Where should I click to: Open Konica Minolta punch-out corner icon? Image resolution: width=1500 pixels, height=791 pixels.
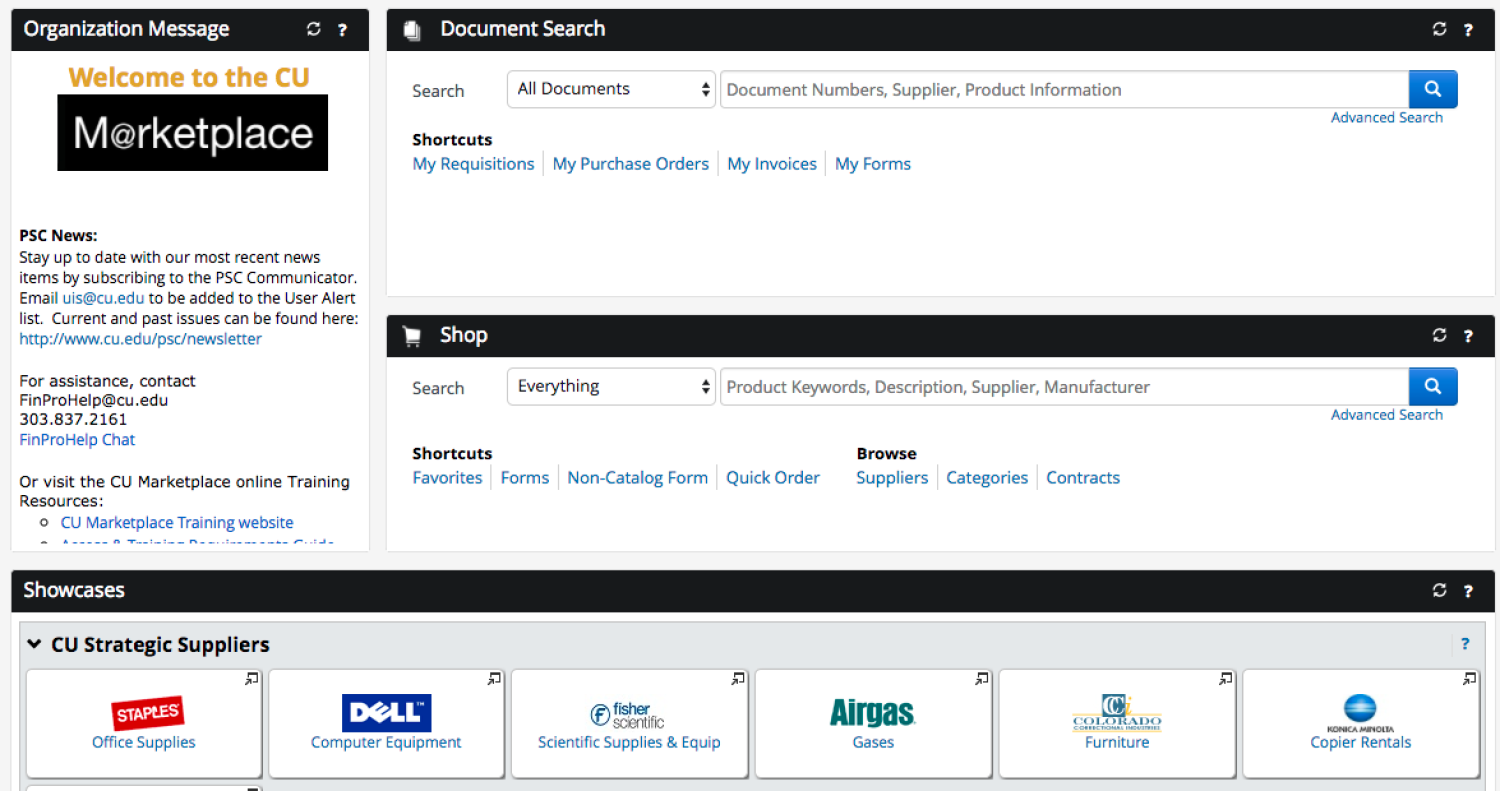pos(1469,679)
